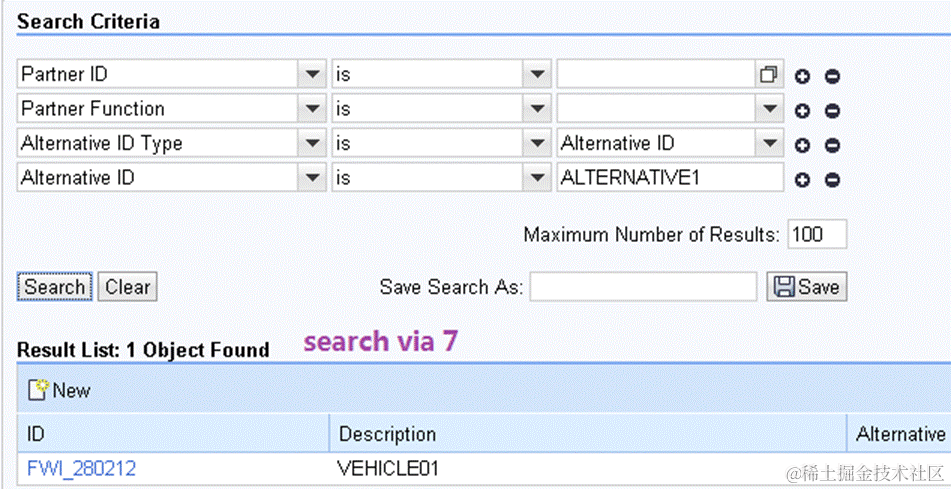The width and height of the screenshot is (951, 489).
Task: Open operator dropdown in Partner Function row
Action: [x=536, y=110]
